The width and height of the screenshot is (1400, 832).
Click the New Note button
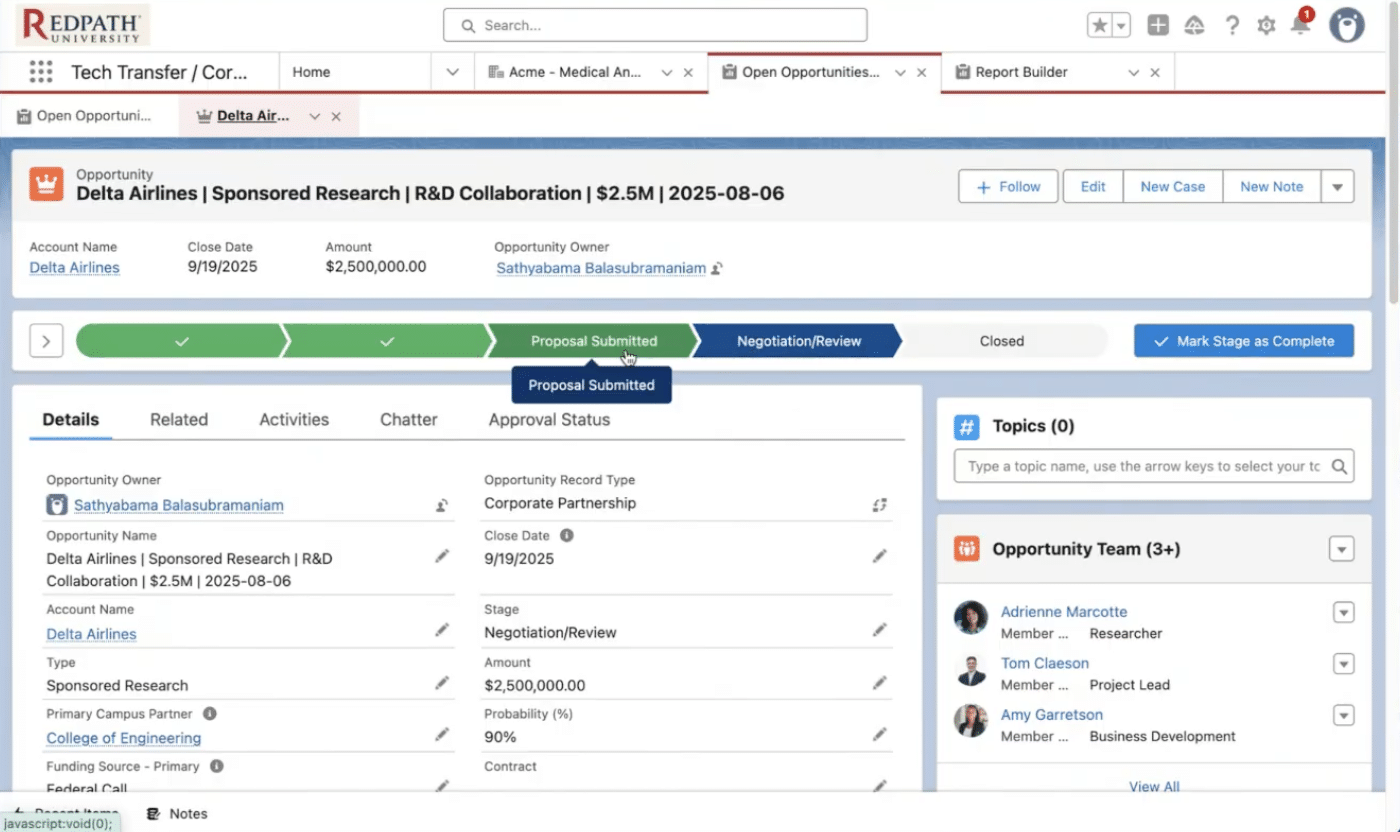coord(1272,186)
